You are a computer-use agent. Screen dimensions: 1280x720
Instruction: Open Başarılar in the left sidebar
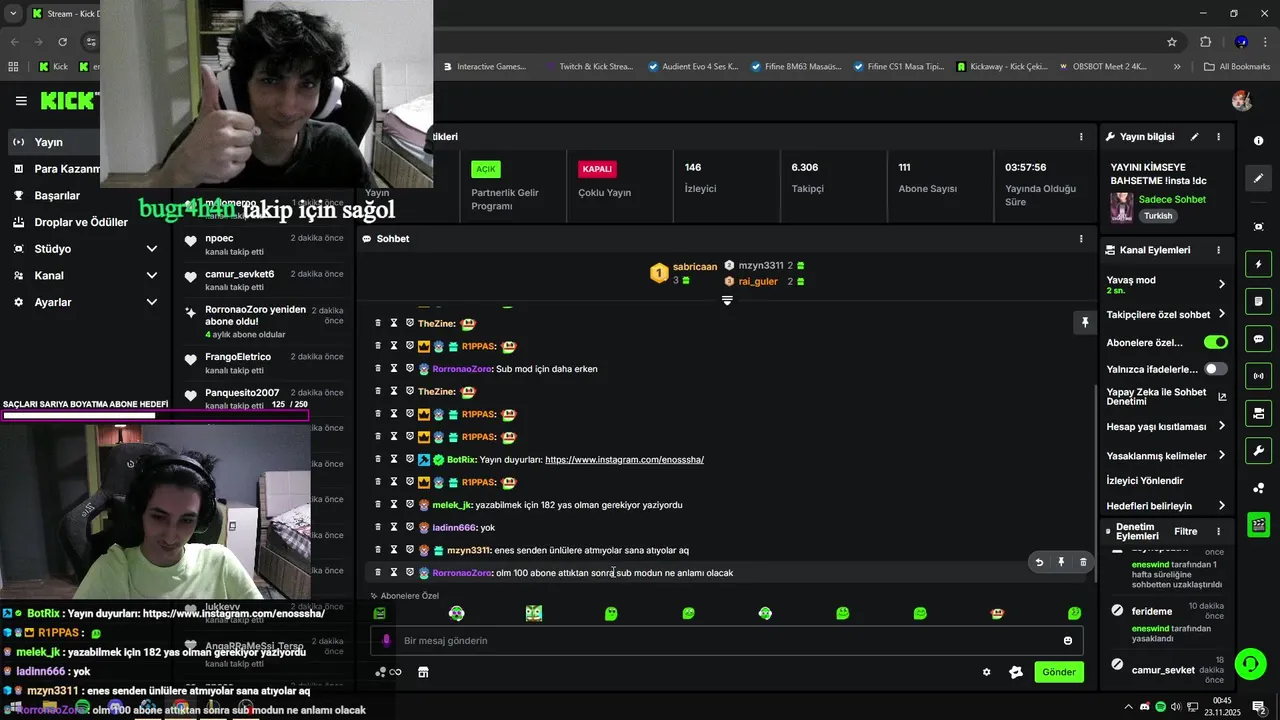(57, 196)
